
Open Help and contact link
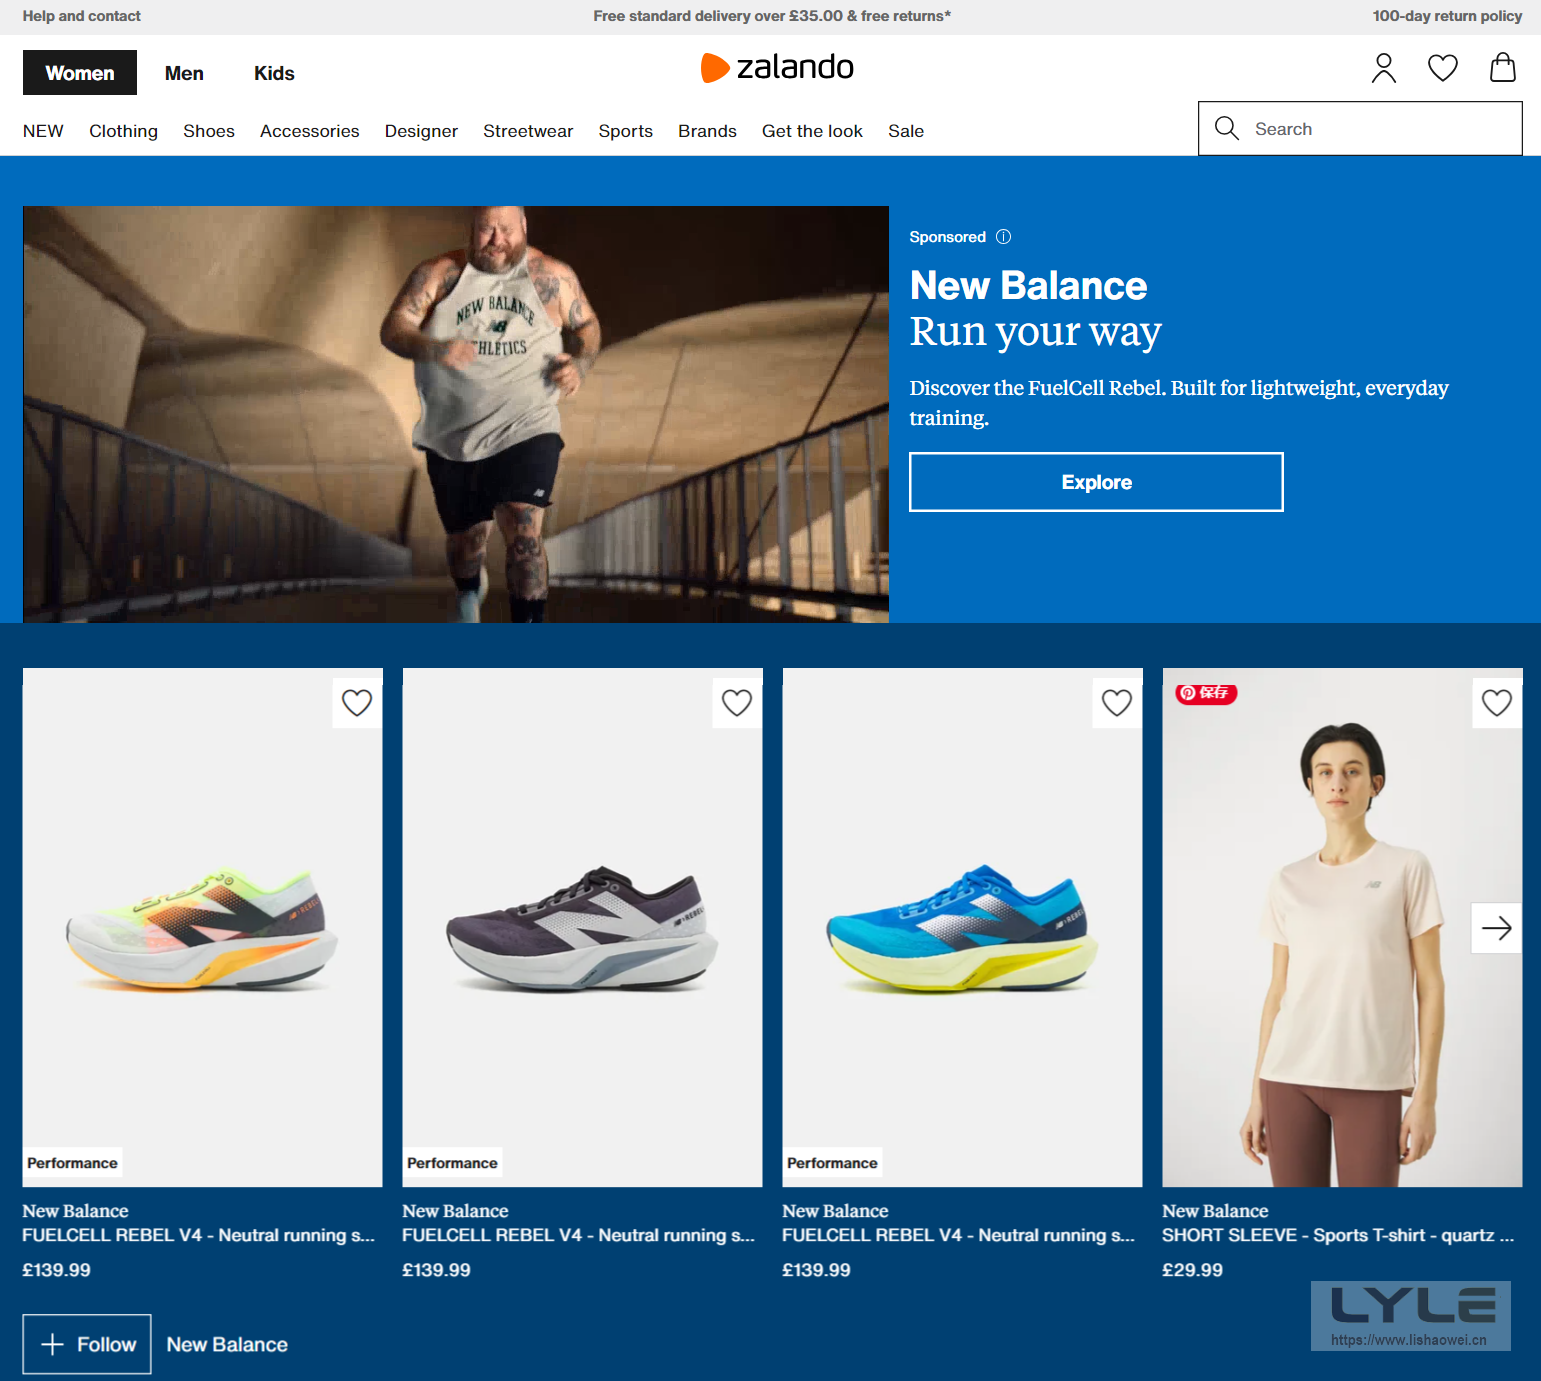click(x=82, y=16)
